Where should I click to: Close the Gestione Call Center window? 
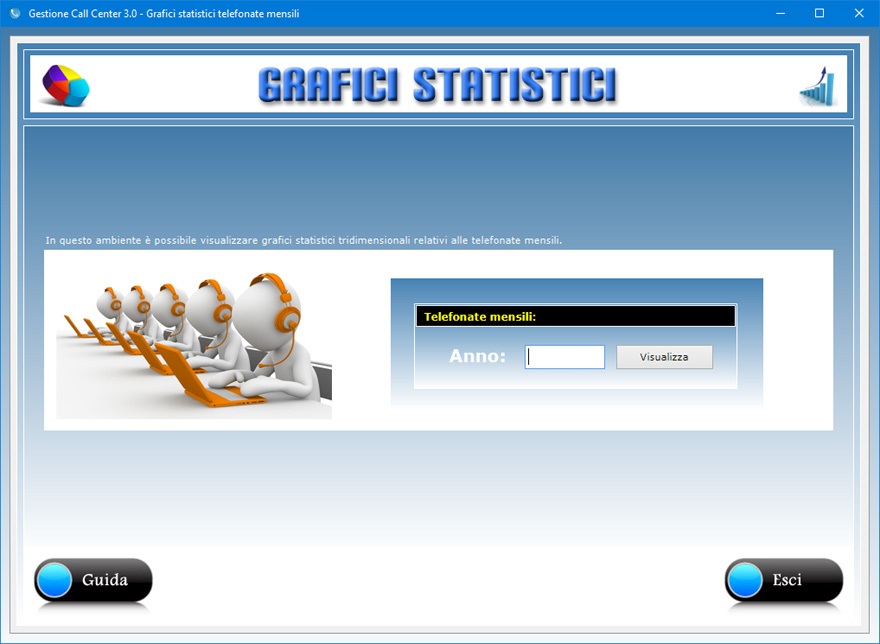coord(859,13)
